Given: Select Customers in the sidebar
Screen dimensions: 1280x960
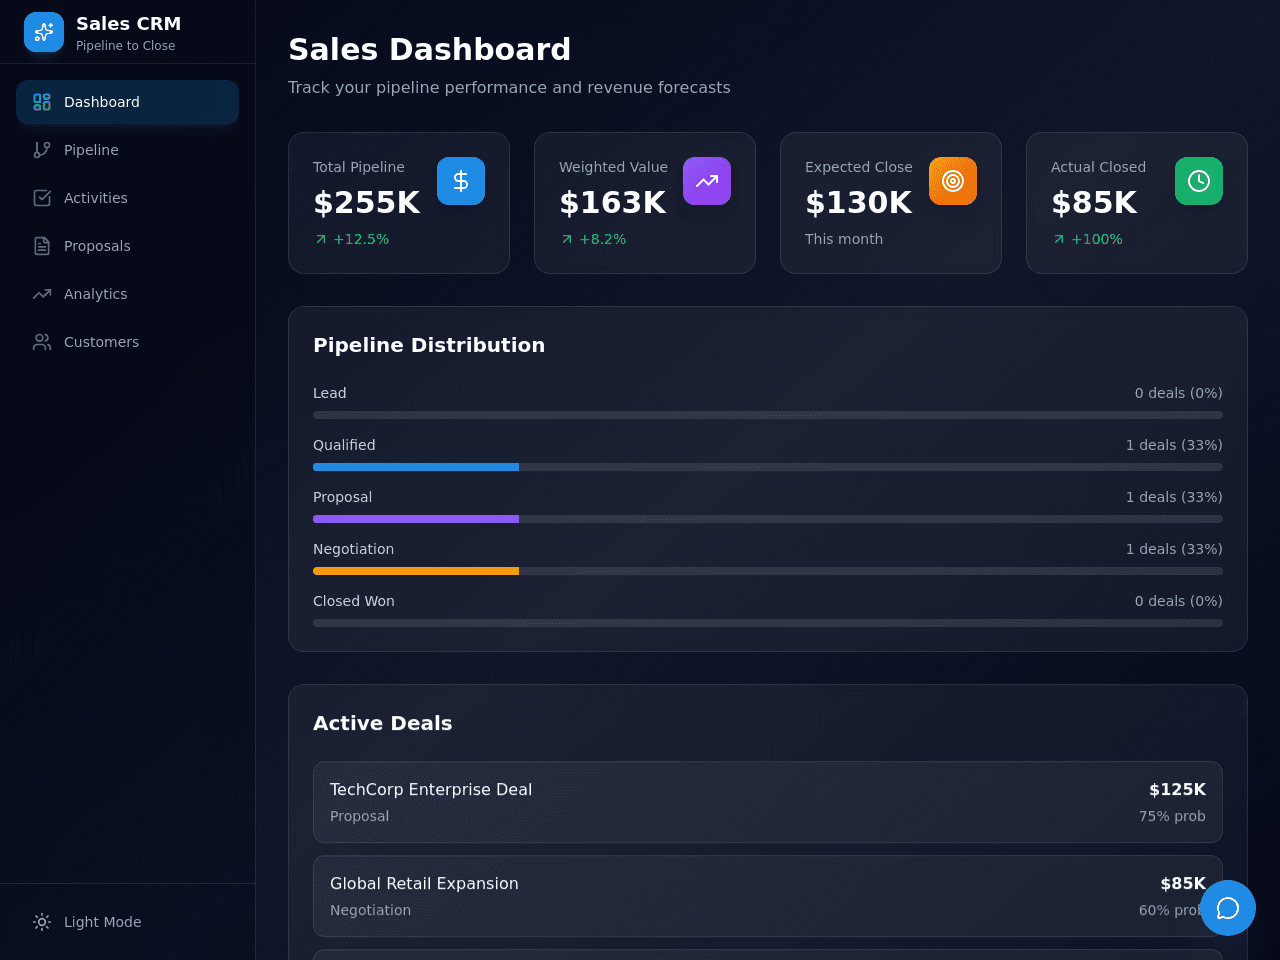Looking at the screenshot, I should tap(127, 342).
